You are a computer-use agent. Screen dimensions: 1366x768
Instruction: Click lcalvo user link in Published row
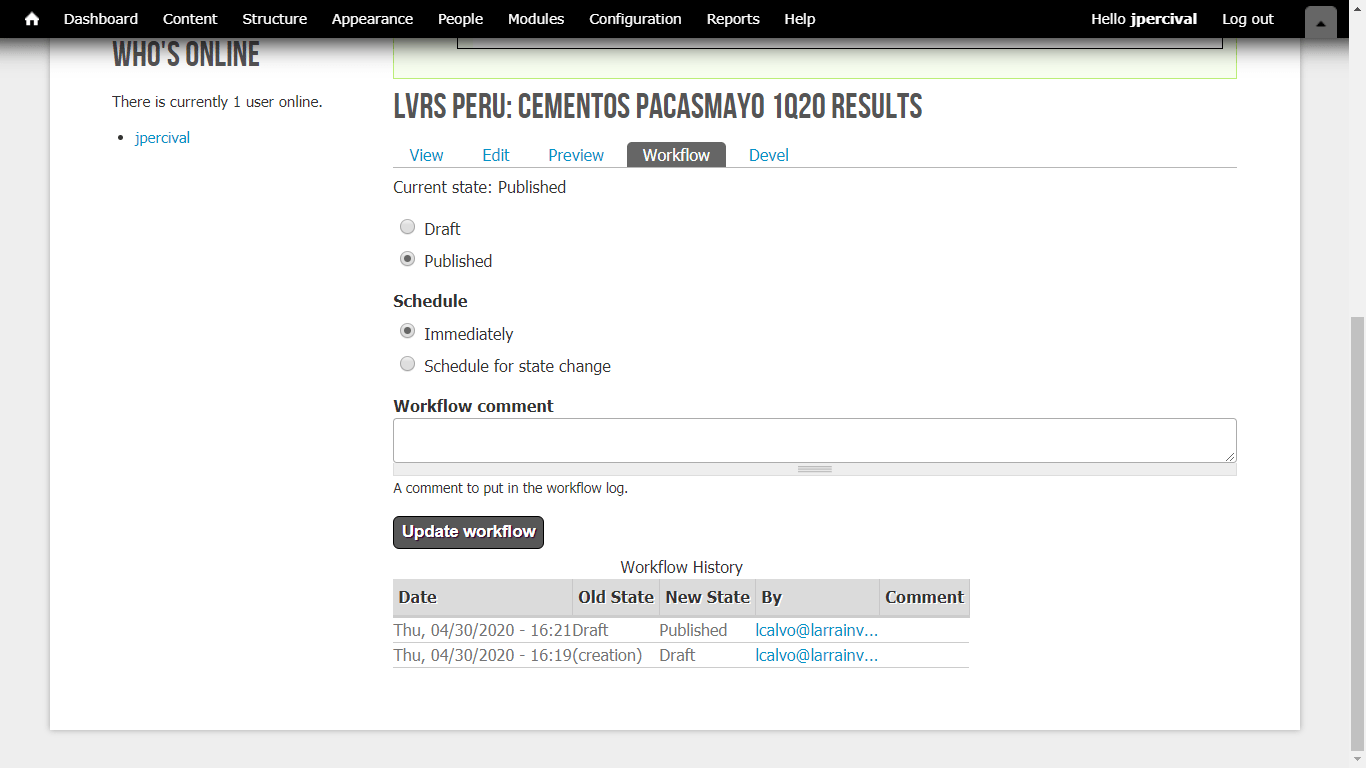(x=816, y=630)
